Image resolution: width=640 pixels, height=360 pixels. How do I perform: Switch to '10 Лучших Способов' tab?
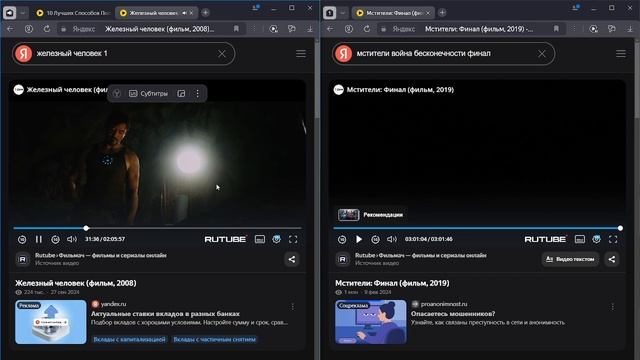[x=73, y=13]
